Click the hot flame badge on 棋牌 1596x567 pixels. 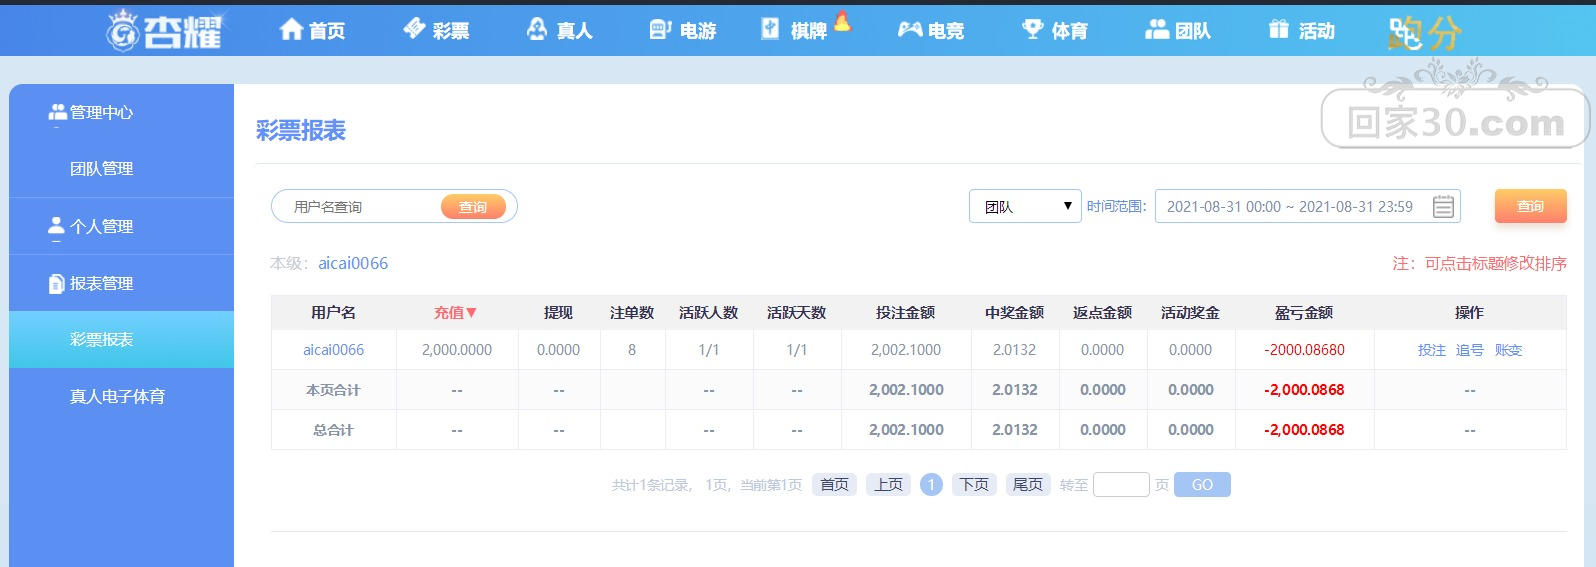[x=842, y=20]
